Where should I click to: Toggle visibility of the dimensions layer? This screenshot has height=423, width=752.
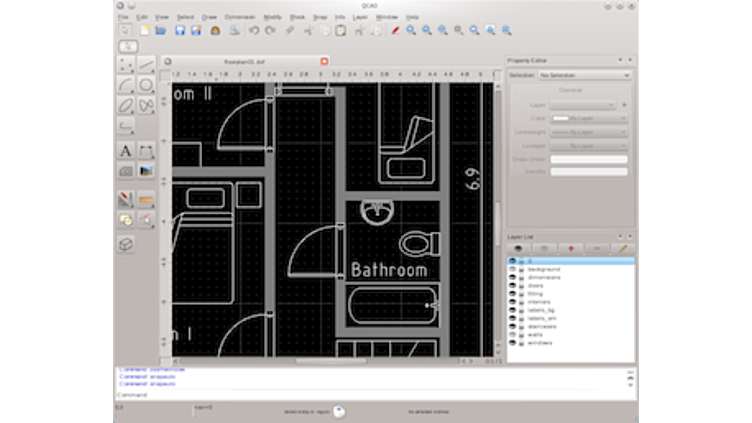[512, 278]
